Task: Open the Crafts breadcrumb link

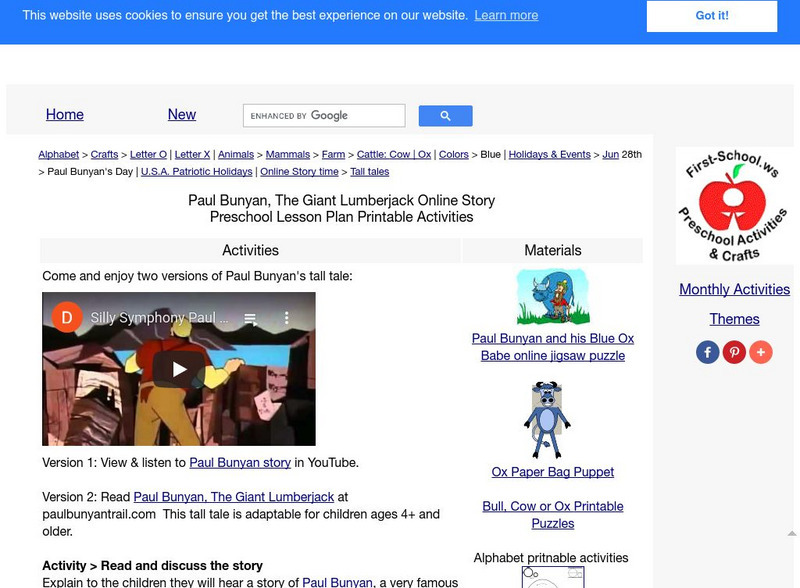Action: [104, 155]
